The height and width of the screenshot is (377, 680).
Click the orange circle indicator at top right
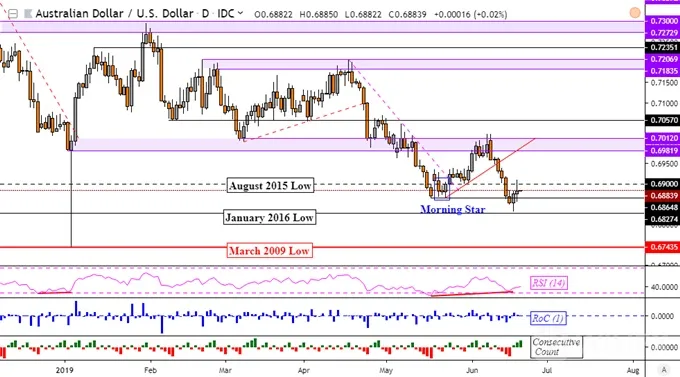click(x=635, y=13)
